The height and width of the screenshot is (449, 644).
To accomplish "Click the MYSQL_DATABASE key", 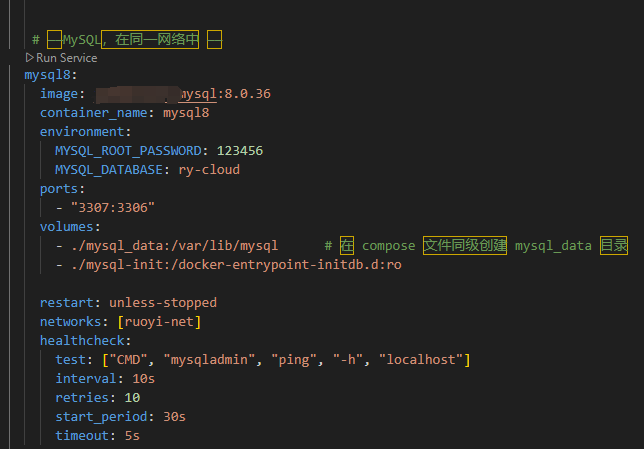I will [x=109, y=170].
